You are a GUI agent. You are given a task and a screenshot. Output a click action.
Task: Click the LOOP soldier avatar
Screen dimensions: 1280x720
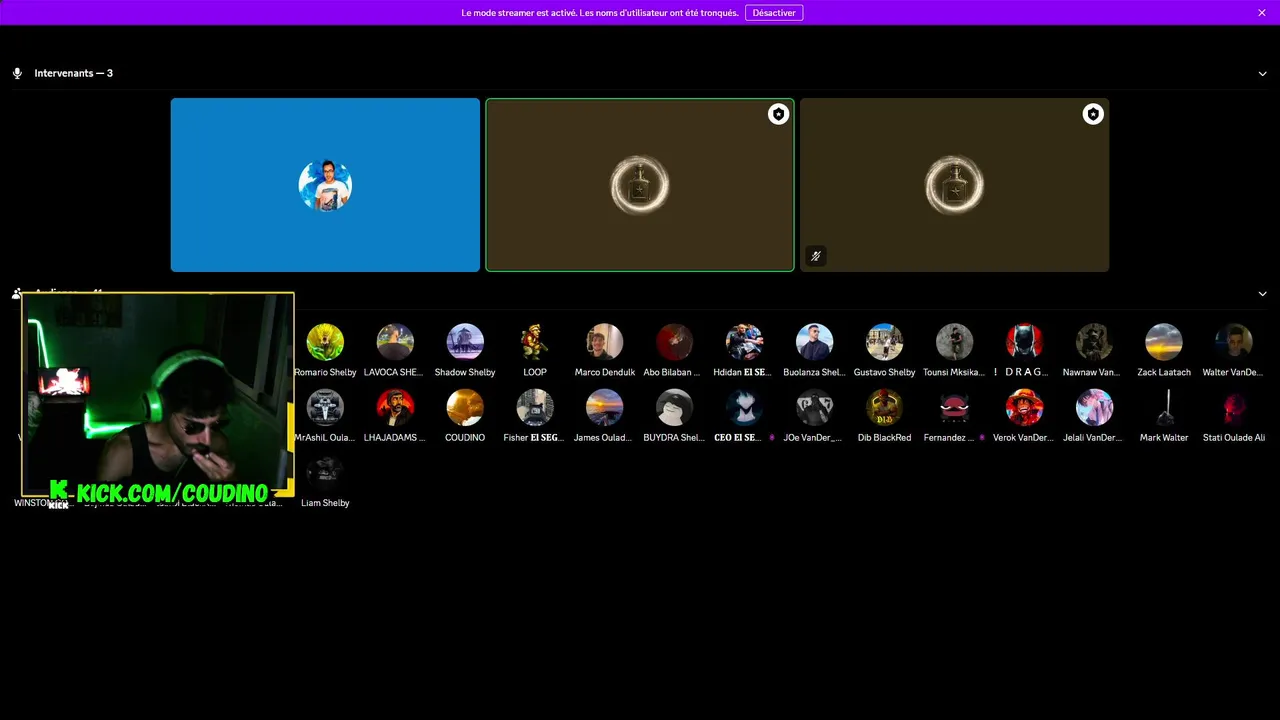click(x=535, y=342)
